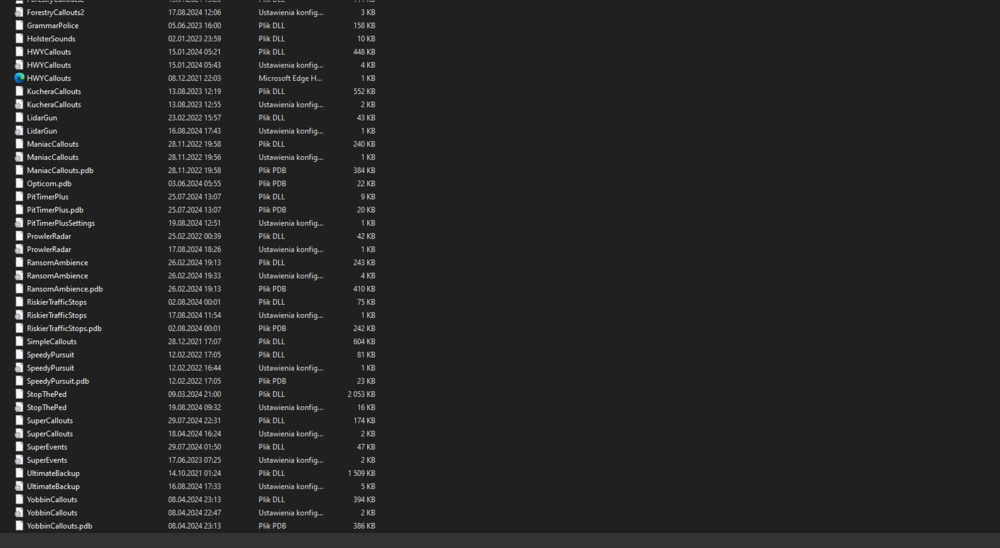
Task: Click the file icon of the 1 509 KB UltimateBackup DLL
Action: [x=19, y=473]
